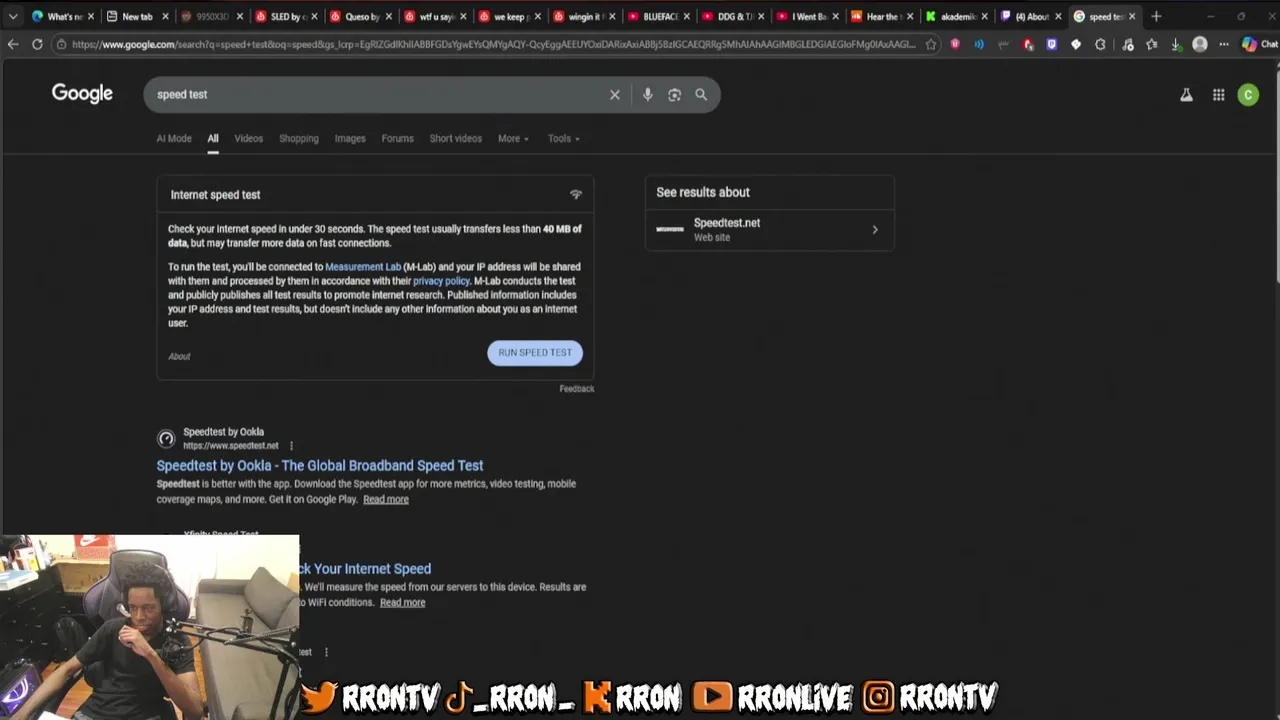Click the wifi icon in the speed test card

pyautogui.click(x=576, y=194)
